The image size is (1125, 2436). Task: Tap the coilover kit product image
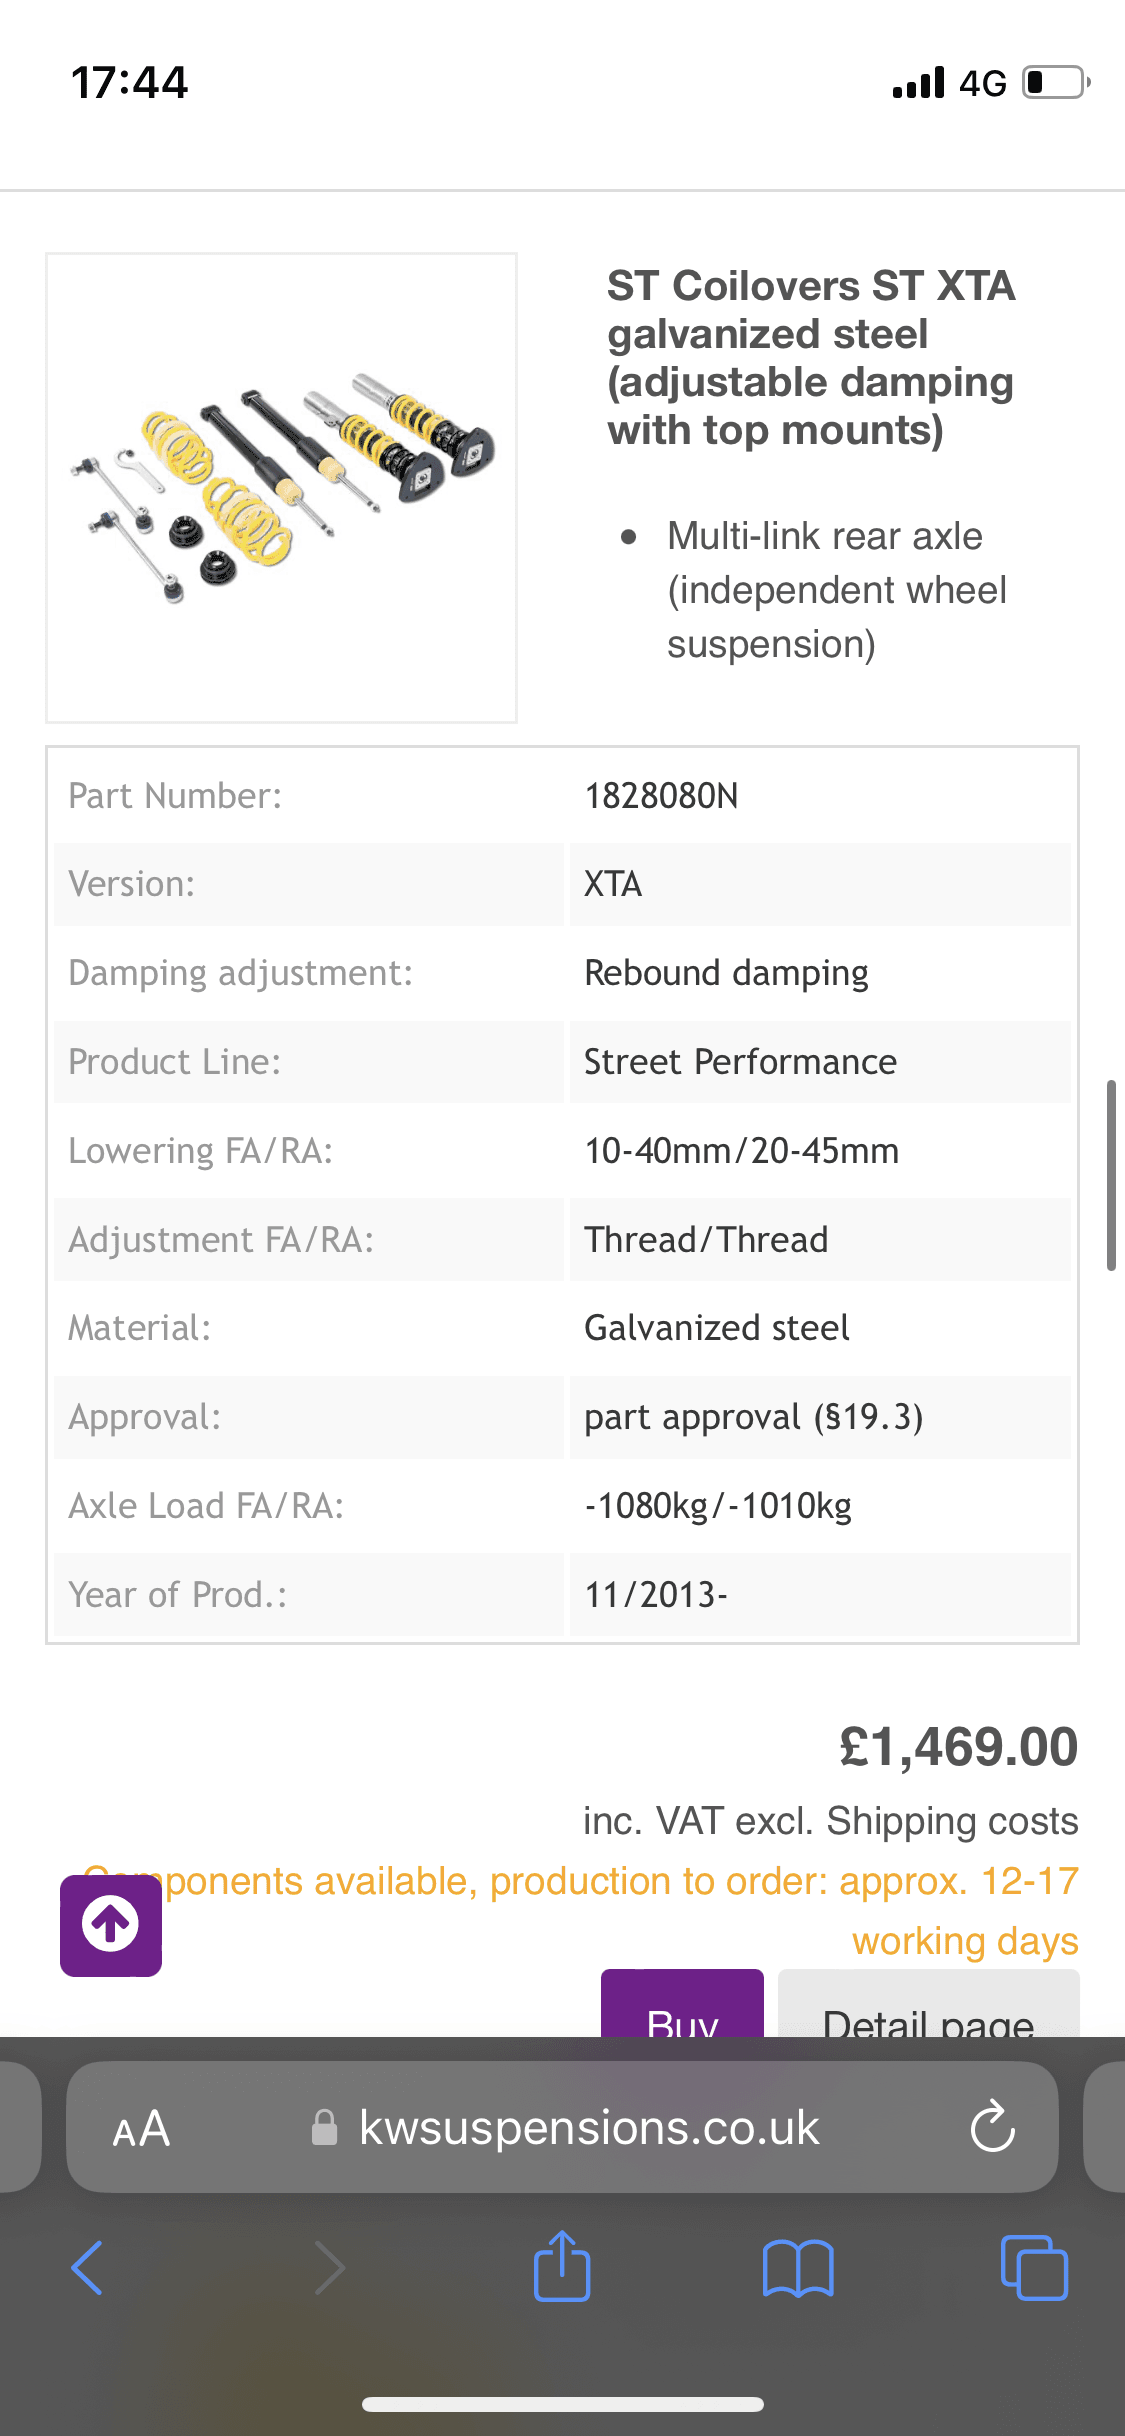281,488
